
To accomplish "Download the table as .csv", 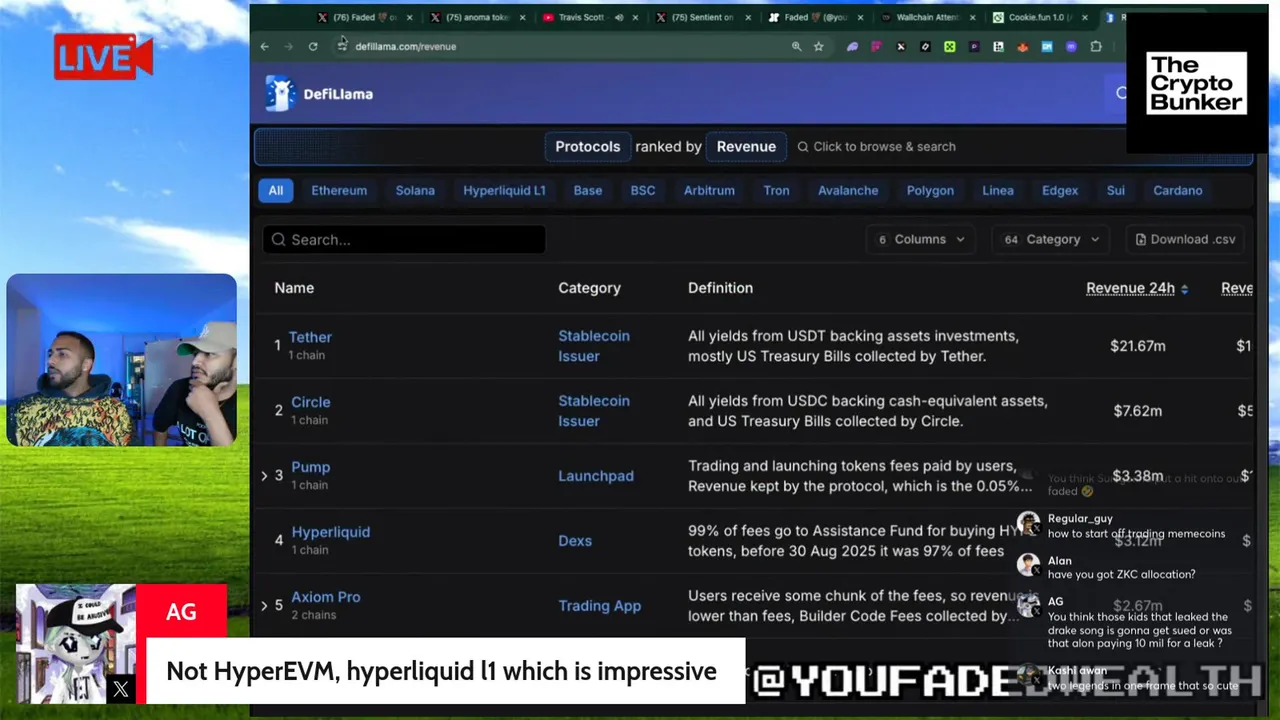I will coord(1186,239).
